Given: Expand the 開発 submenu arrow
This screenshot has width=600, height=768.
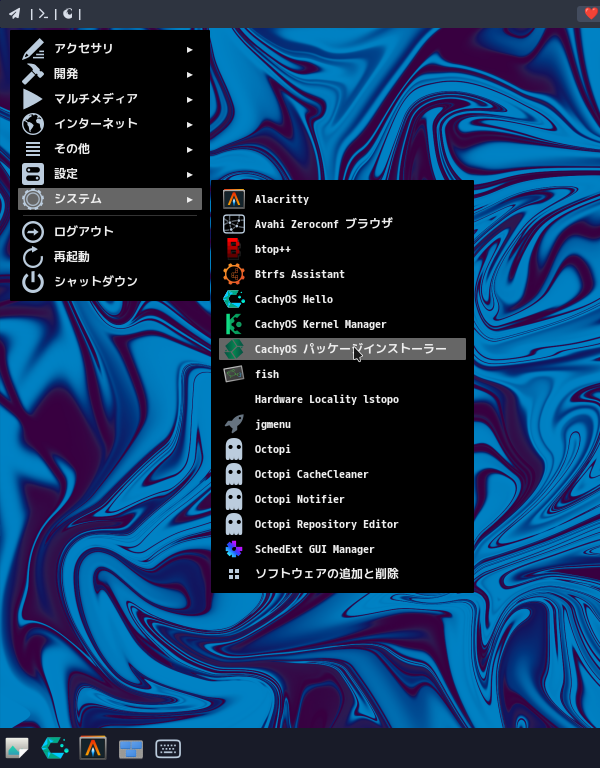Looking at the screenshot, I should click(190, 74).
